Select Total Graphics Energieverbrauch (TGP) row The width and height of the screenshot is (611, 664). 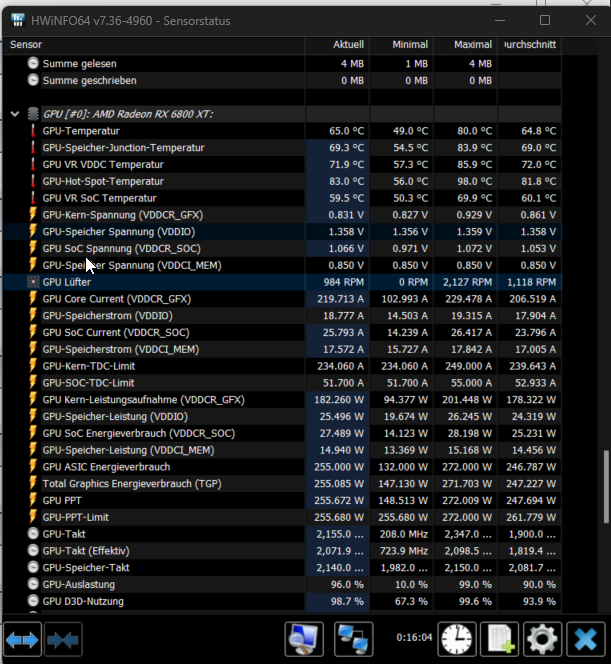point(283,484)
